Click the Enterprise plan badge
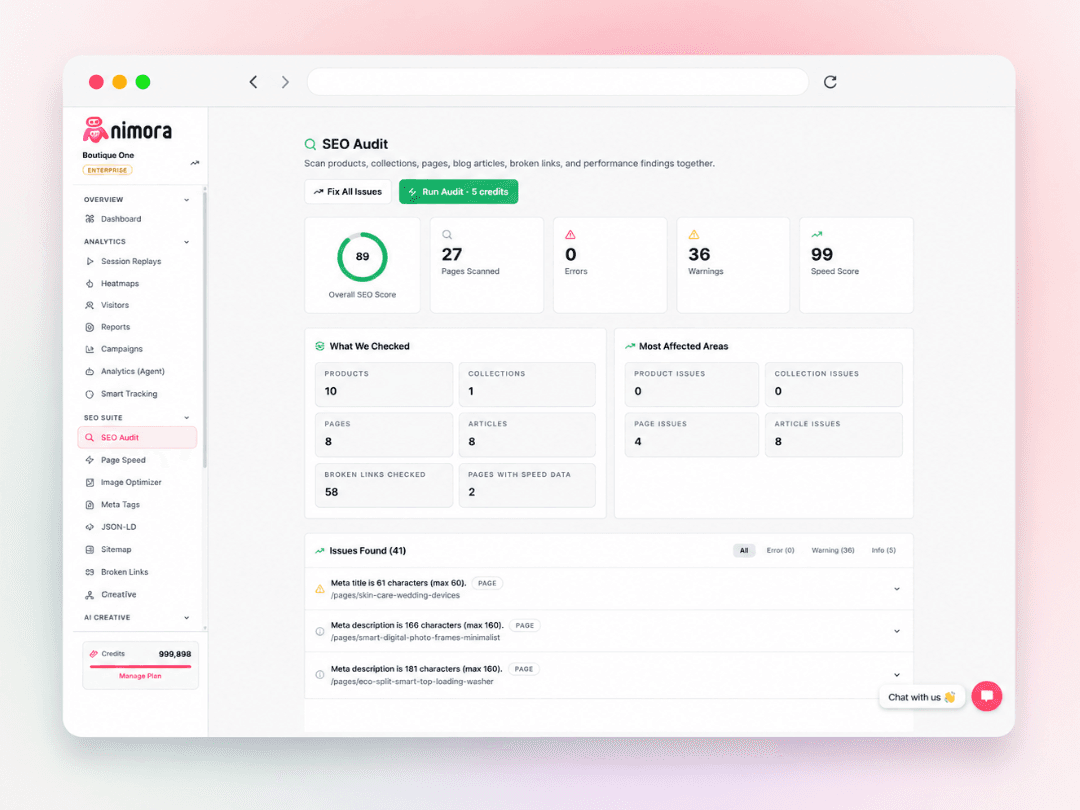The height and width of the screenshot is (810, 1080). (107, 170)
